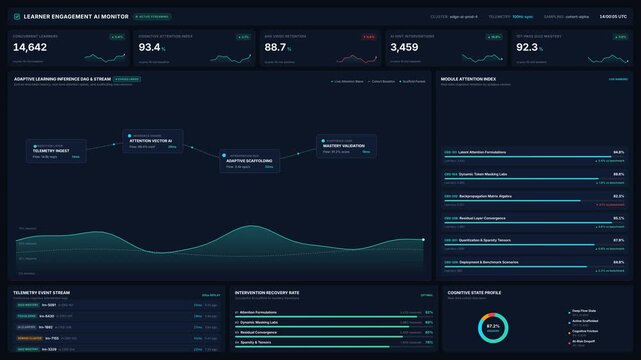The height and width of the screenshot is (360, 641).
Task: Select the #3 Residual Convergence recovery row
Action: (334, 334)
